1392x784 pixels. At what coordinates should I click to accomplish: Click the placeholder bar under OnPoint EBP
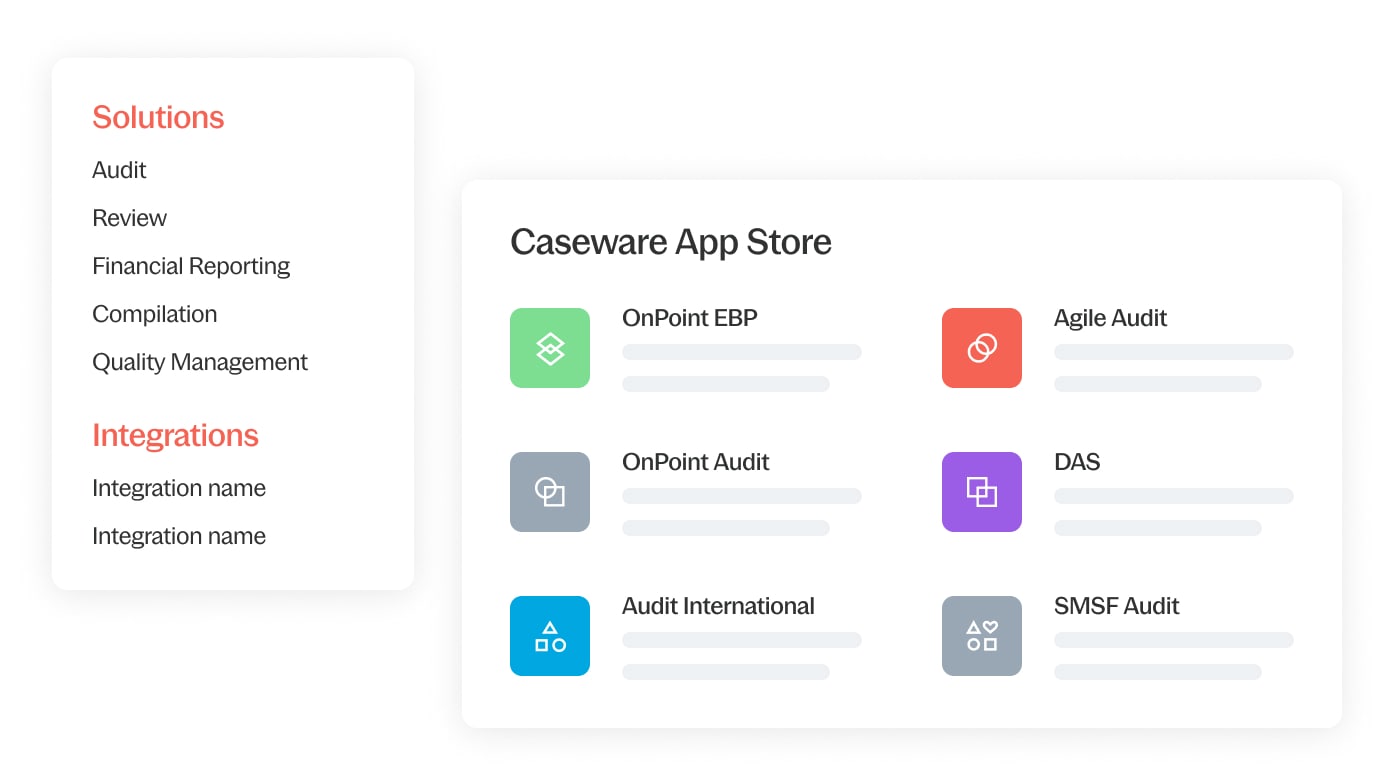[742, 352]
